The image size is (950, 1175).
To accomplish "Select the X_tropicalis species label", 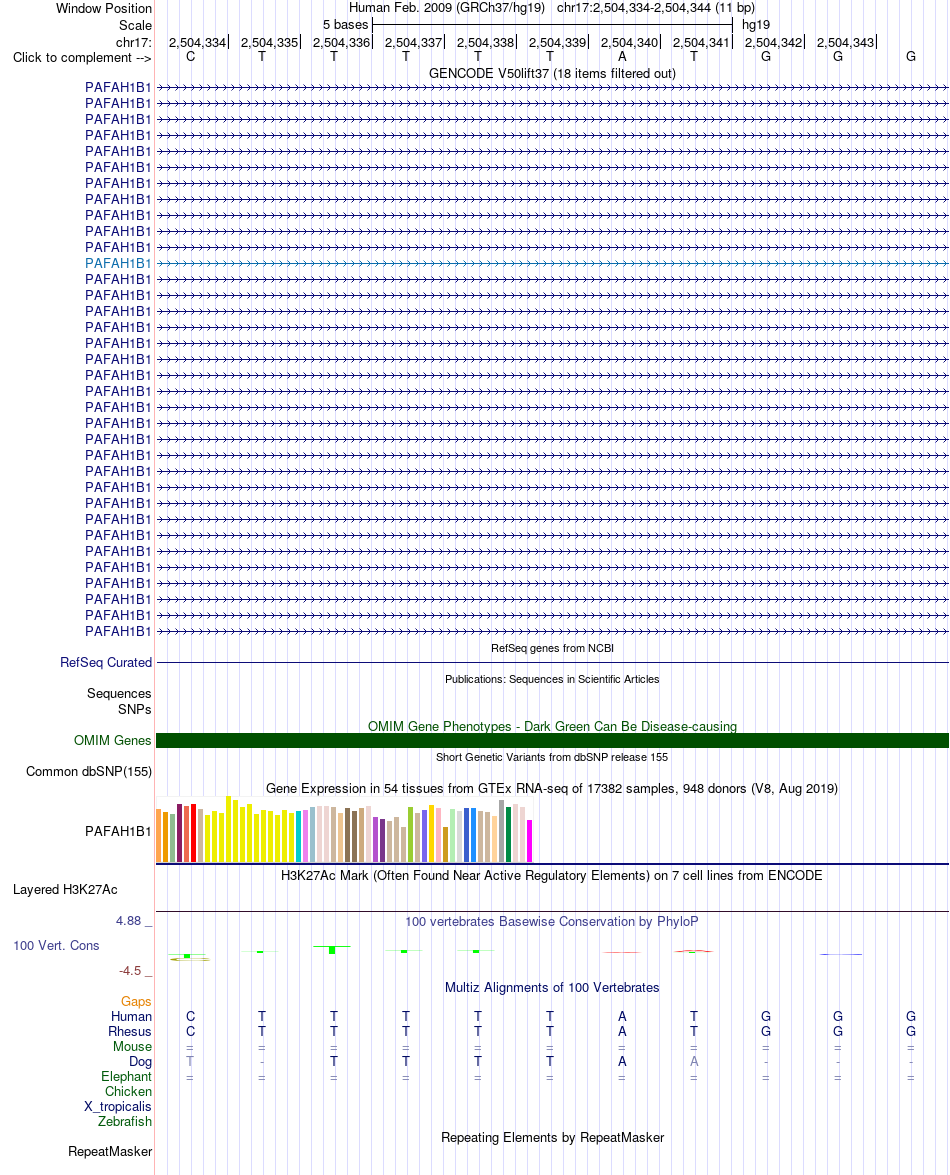I will pyautogui.click(x=118, y=1106).
